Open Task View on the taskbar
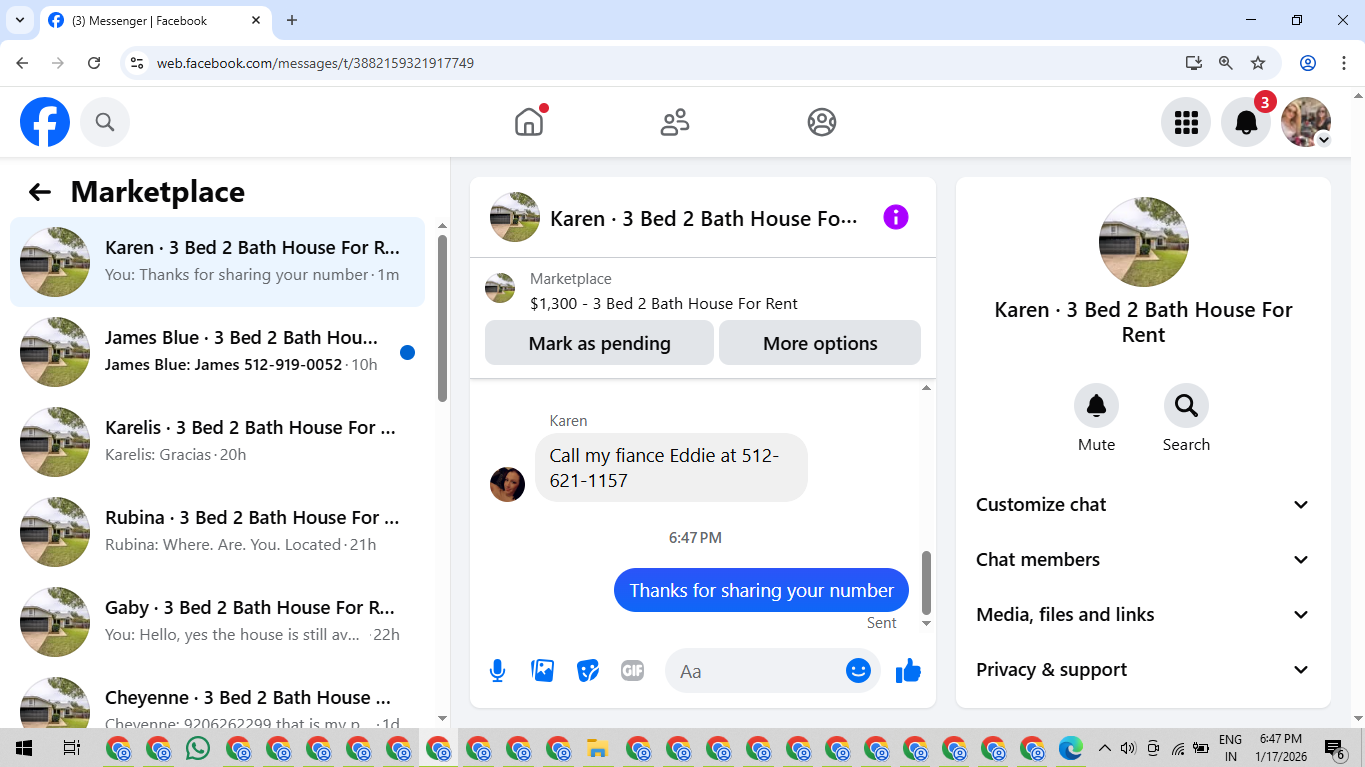 71,748
